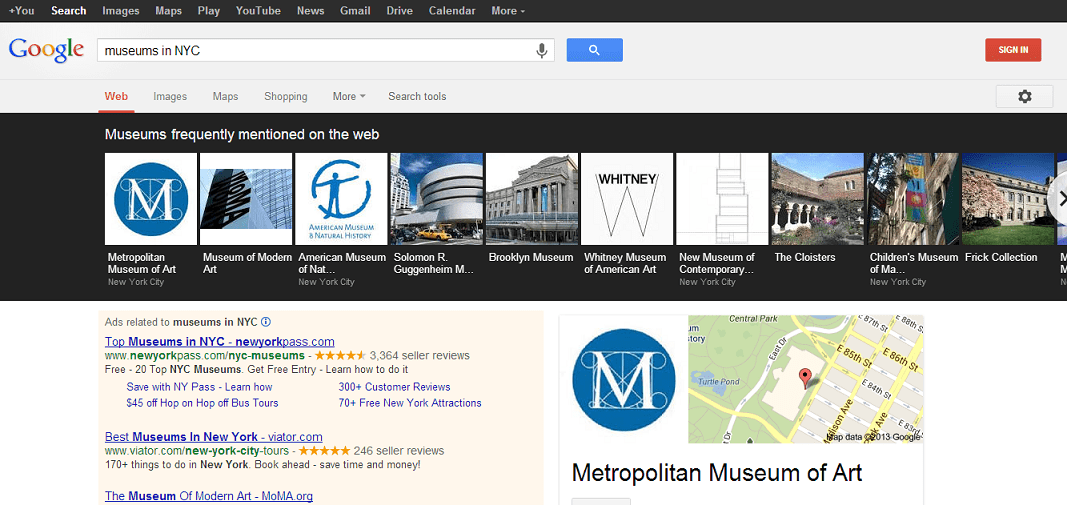
Task: Click the carousel next arrow
Action: [x=1060, y=199]
